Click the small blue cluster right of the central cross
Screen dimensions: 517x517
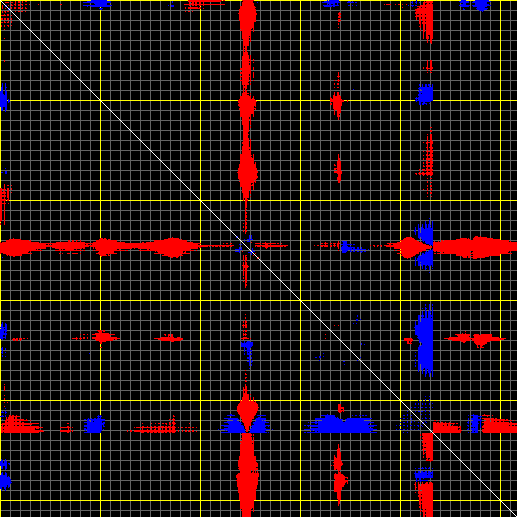pyautogui.click(x=350, y=247)
